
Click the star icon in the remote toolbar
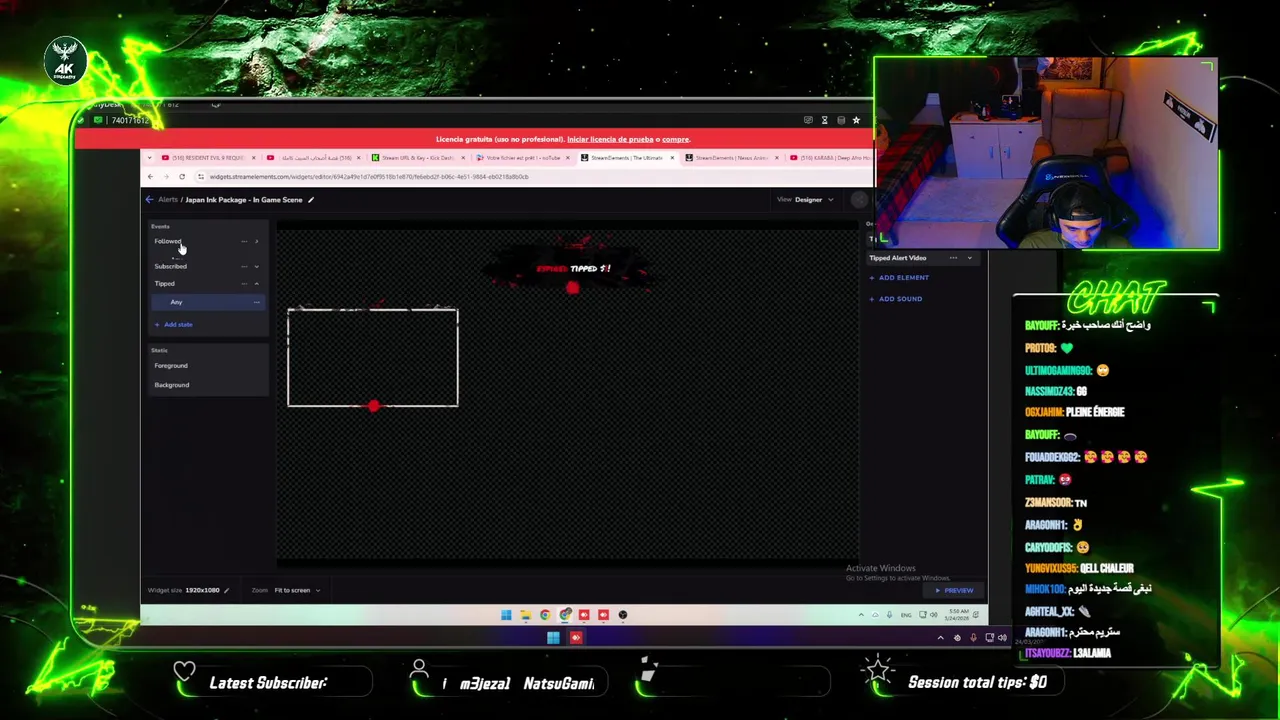pyautogui.click(x=856, y=120)
